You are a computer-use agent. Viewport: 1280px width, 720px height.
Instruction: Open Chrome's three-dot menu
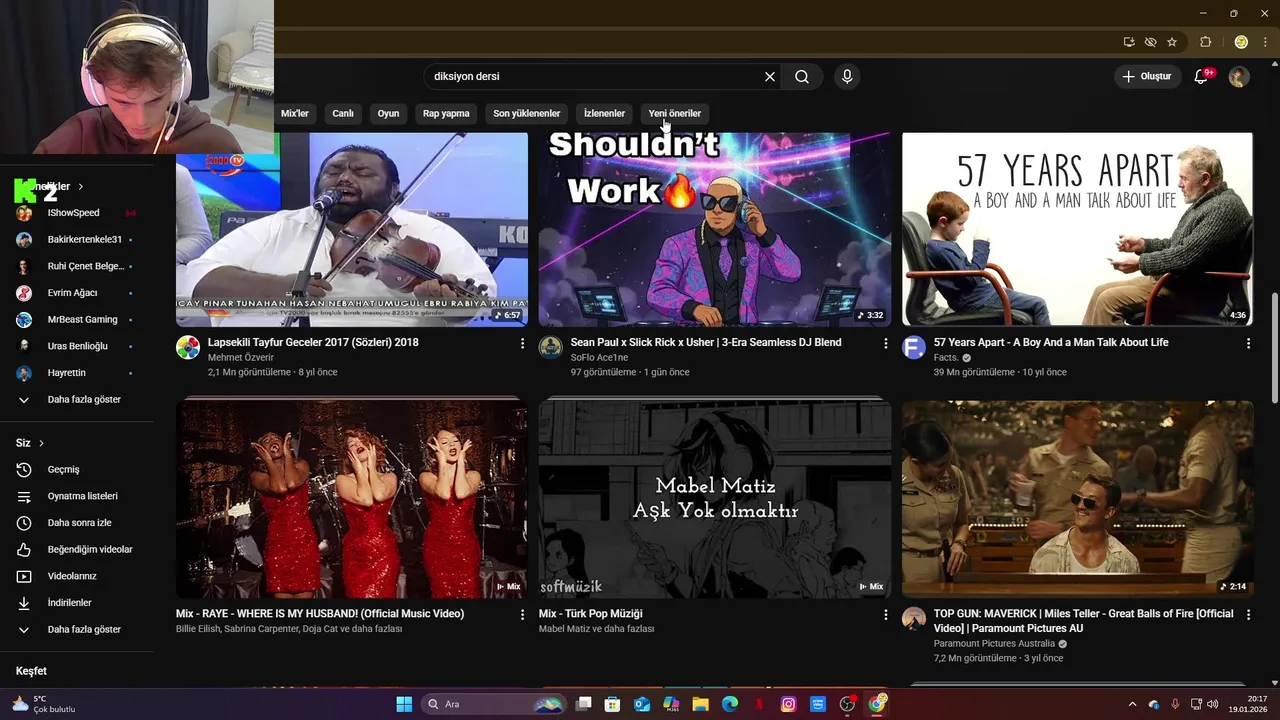tap(1265, 42)
